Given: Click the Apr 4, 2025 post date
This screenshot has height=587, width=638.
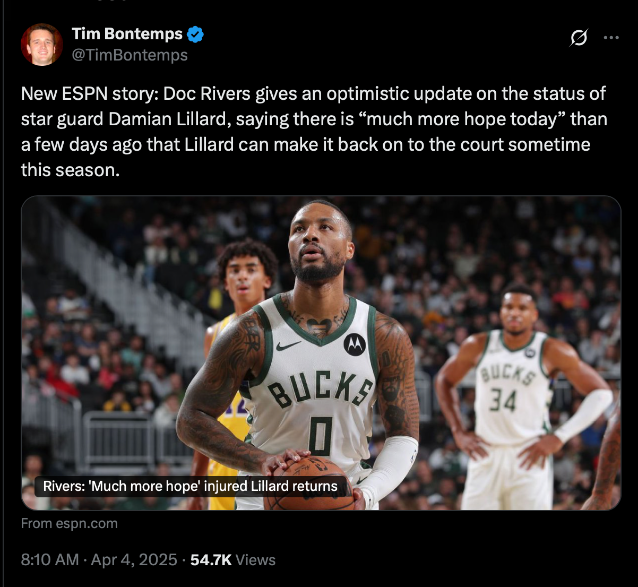Looking at the screenshot, I should coord(134,560).
